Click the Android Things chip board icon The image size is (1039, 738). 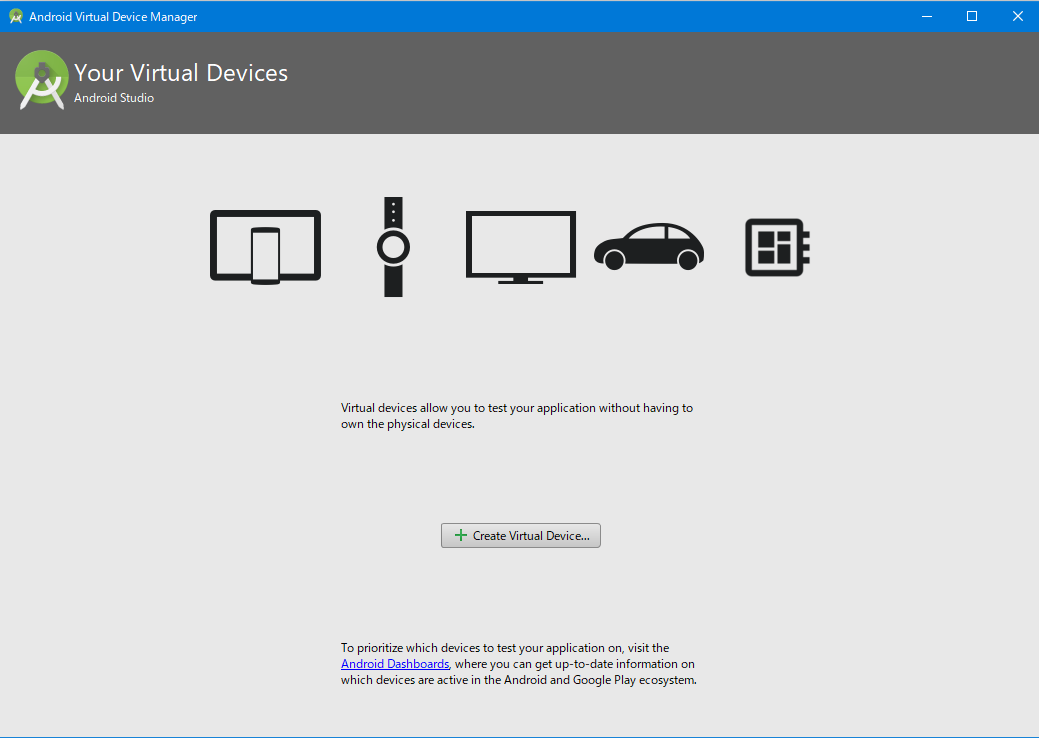tap(777, 247)
